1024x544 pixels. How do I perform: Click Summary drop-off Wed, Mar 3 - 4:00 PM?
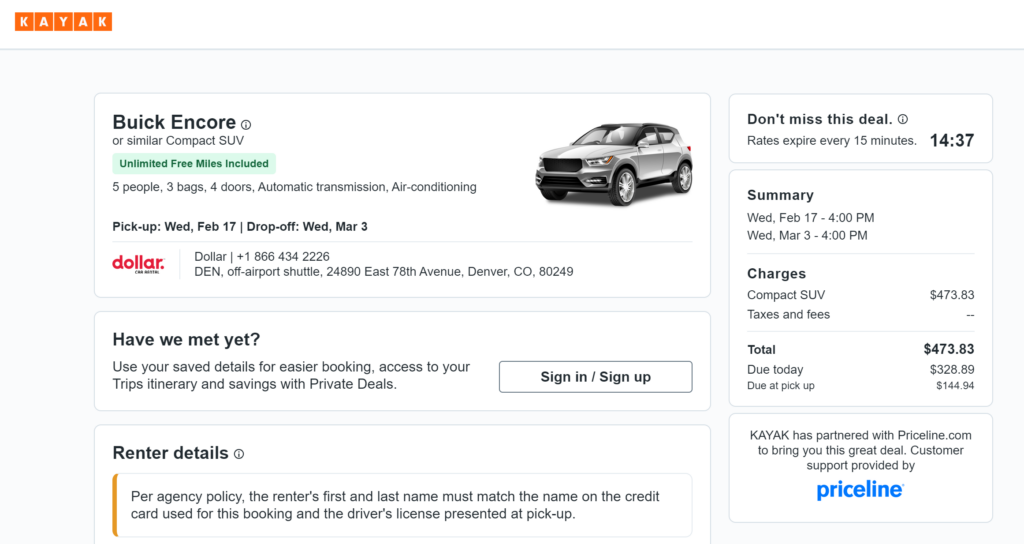point(807,235)
